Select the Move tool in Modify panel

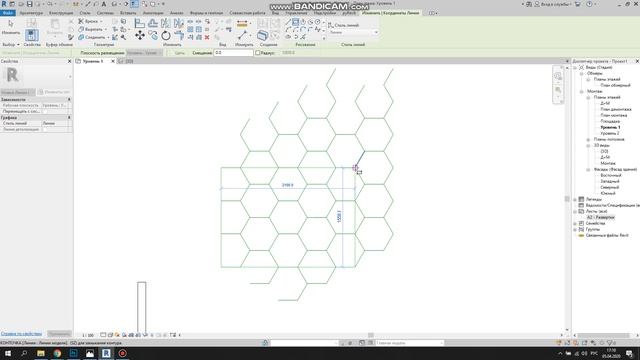[140, 36]
